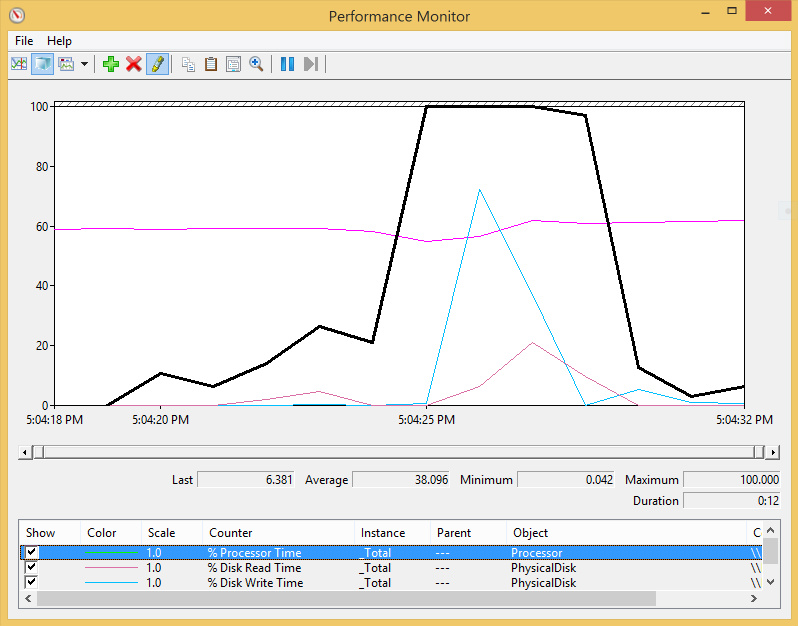Click the green Add counter plus icon
Viewport: 798px width, 626px height.
(111, 64)
